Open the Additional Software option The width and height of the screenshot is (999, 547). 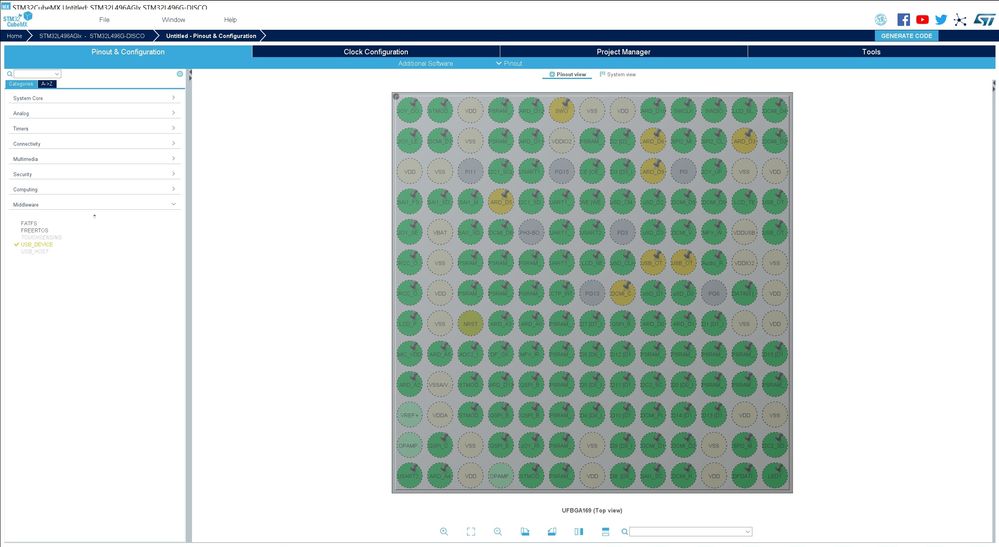tap(426, 64)
